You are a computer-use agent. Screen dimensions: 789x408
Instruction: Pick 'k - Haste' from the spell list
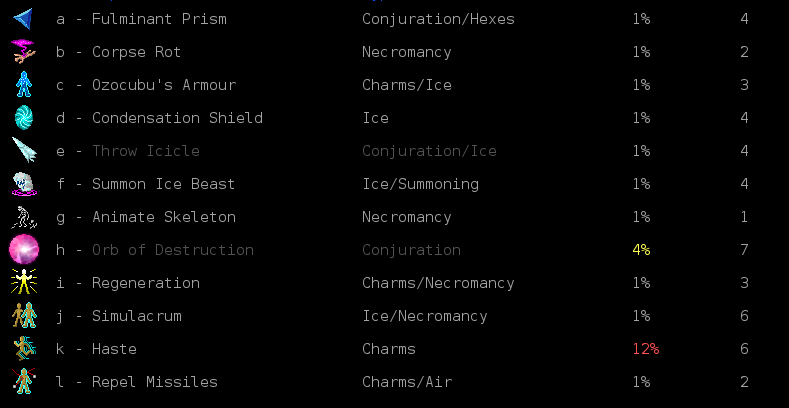point(96,349)
